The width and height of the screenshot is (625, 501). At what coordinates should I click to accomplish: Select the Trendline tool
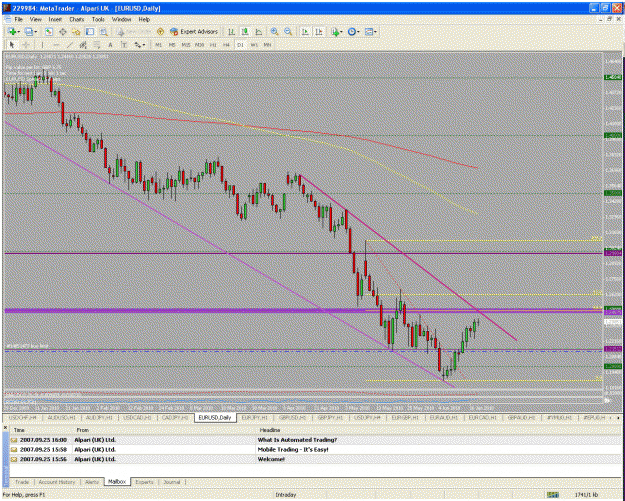tap(70, 45)
